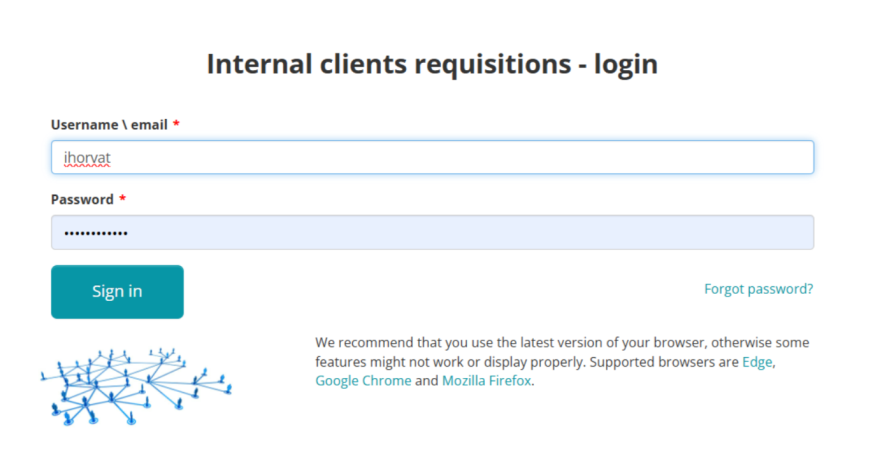
Task: Click the word "login" in the heading
Action: [x=625, y=64]
